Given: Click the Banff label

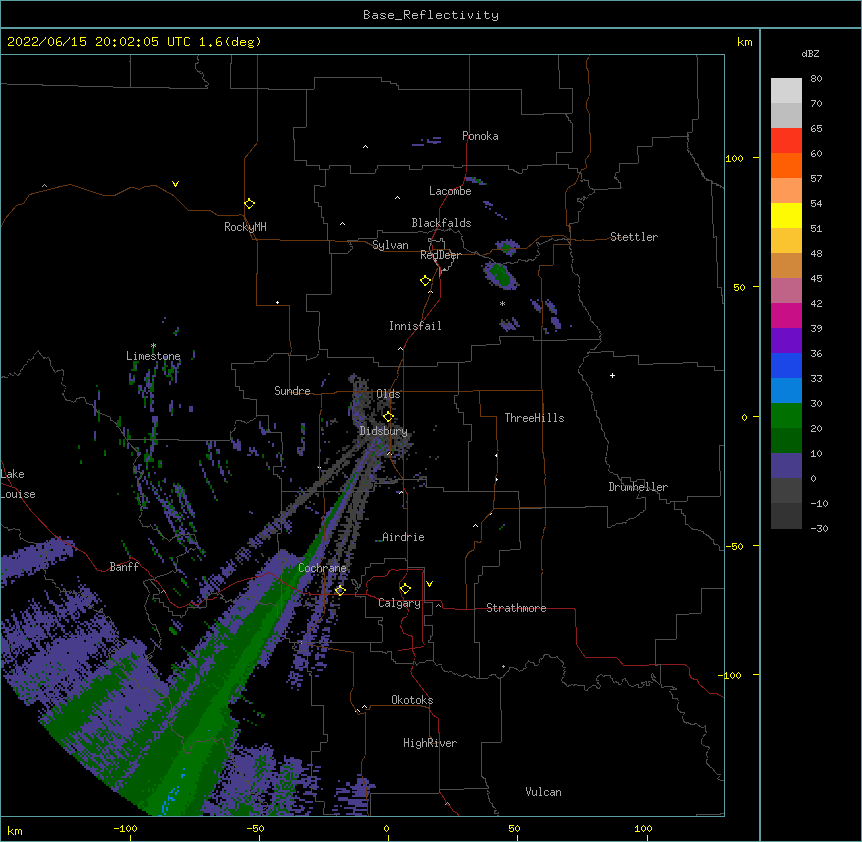Looking at the screenshot, I should pyautogui.click(x=124, y=567).
